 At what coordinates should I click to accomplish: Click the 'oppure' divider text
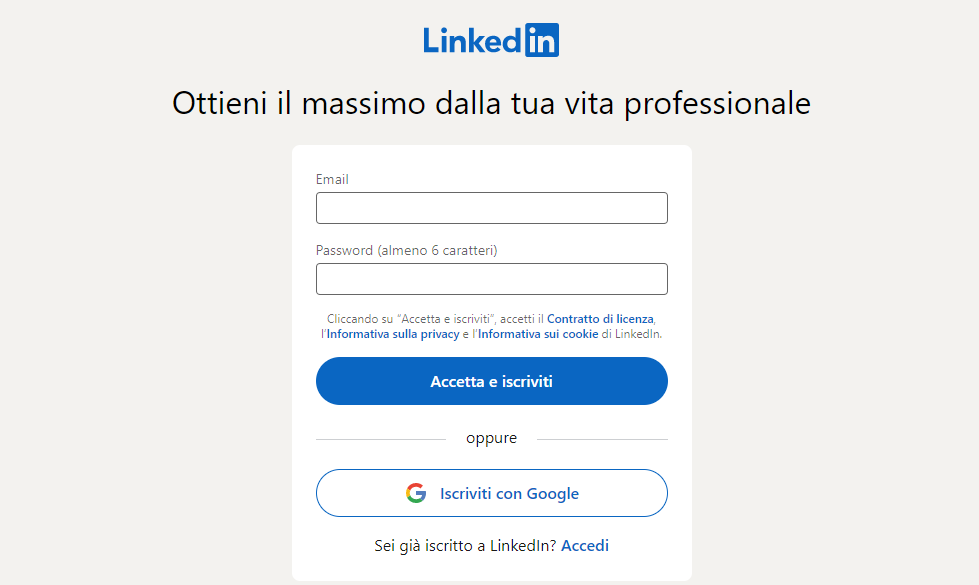[x=491, y=437]
